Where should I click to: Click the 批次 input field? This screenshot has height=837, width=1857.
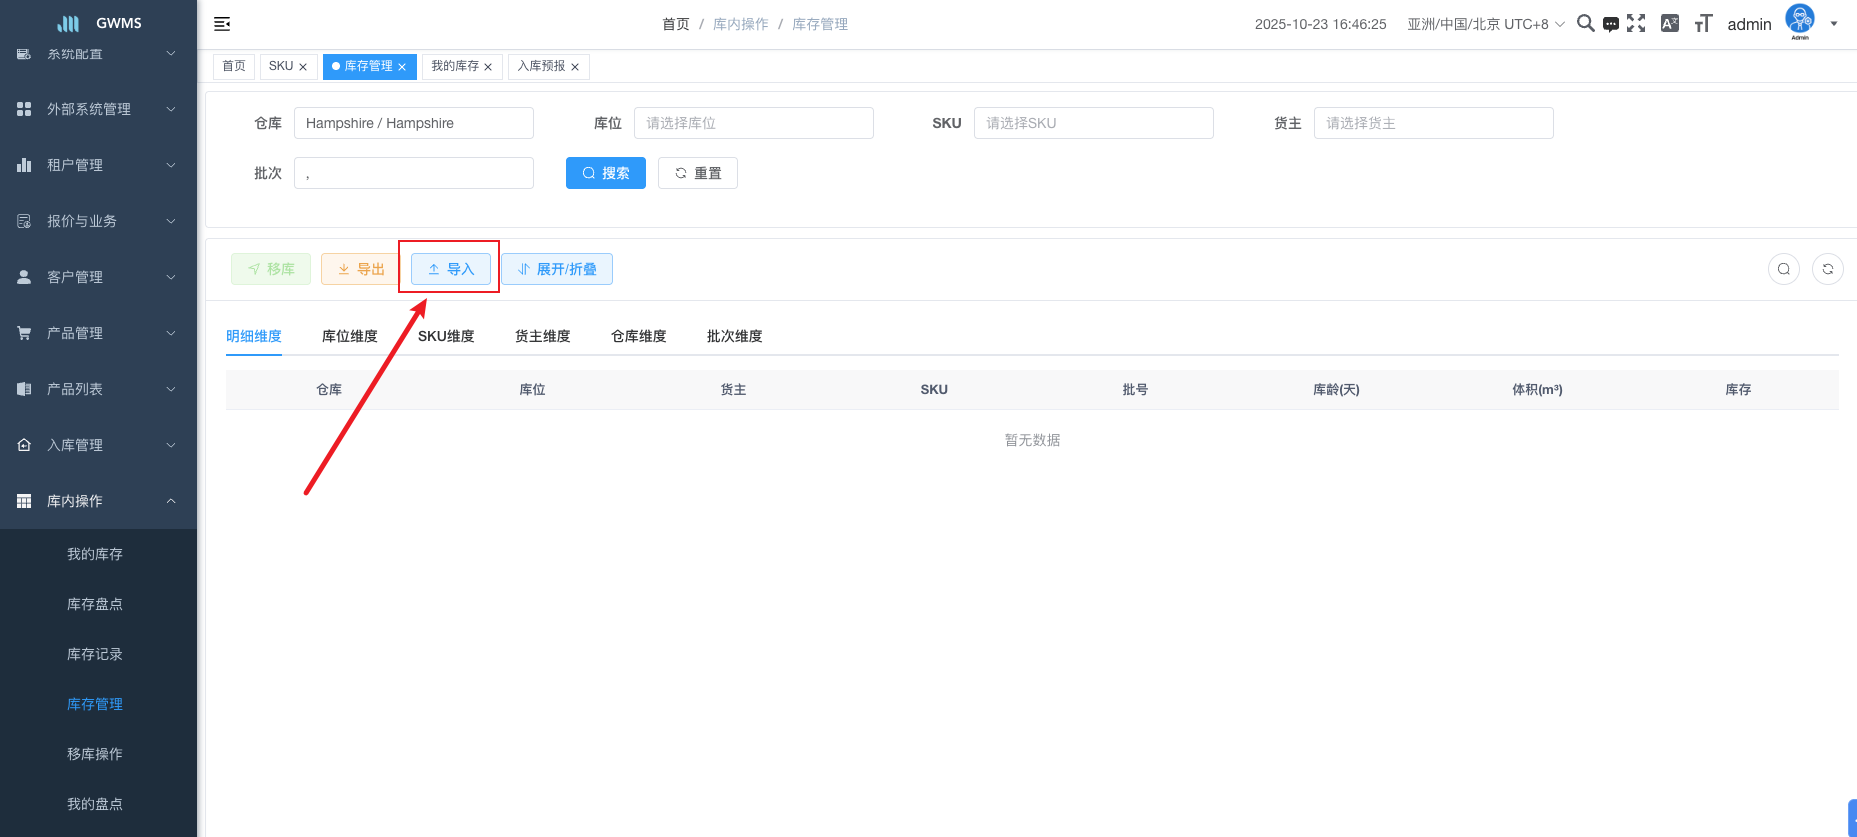(413, 173)
